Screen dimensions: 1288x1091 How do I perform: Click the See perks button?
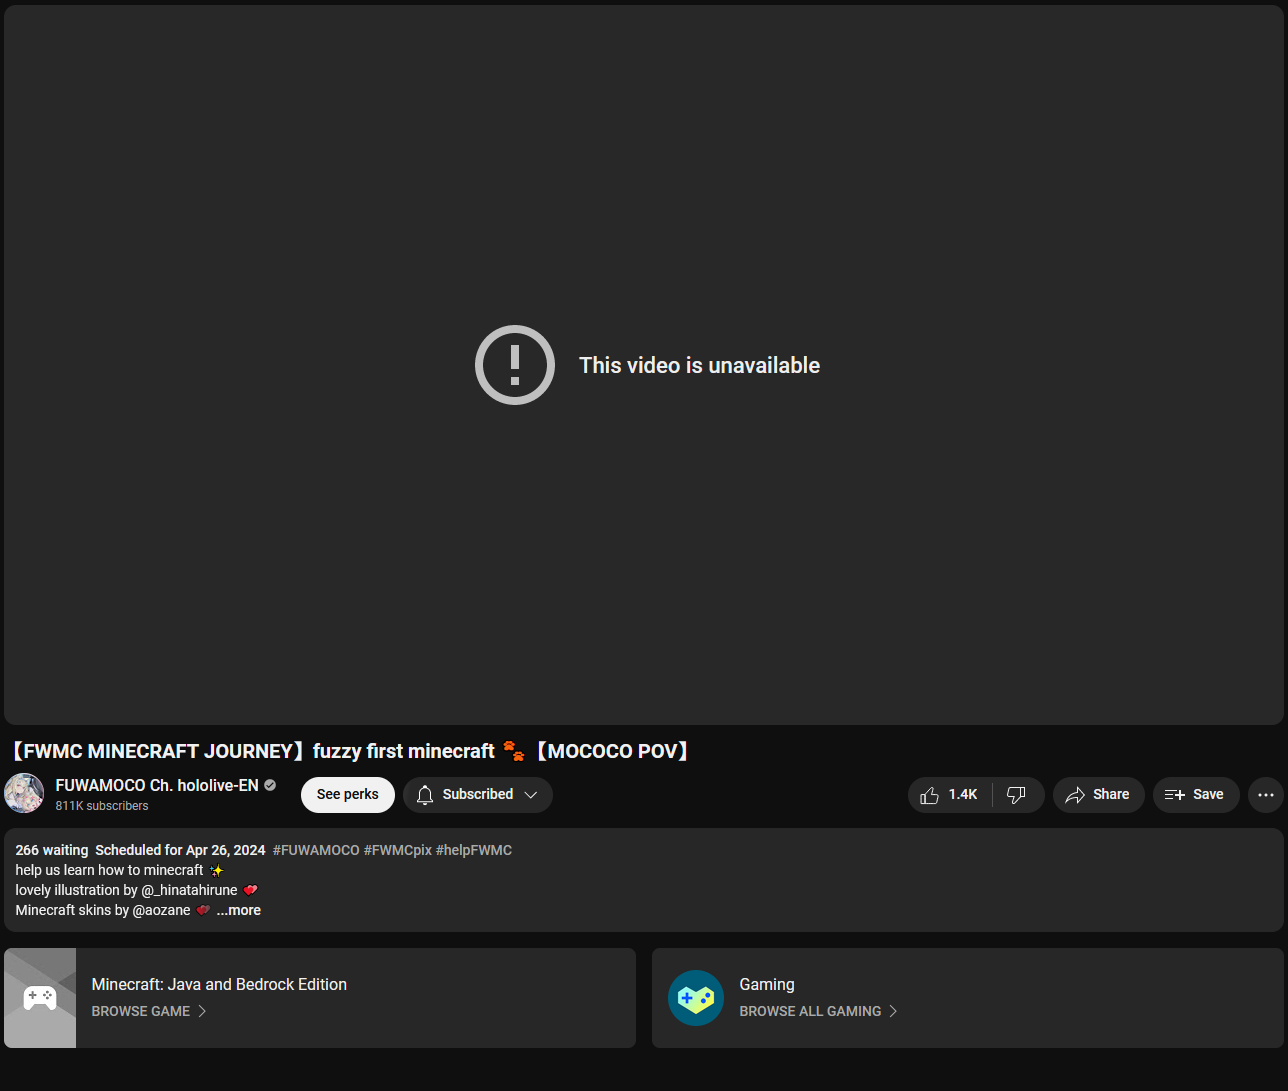tap(348, 795)
